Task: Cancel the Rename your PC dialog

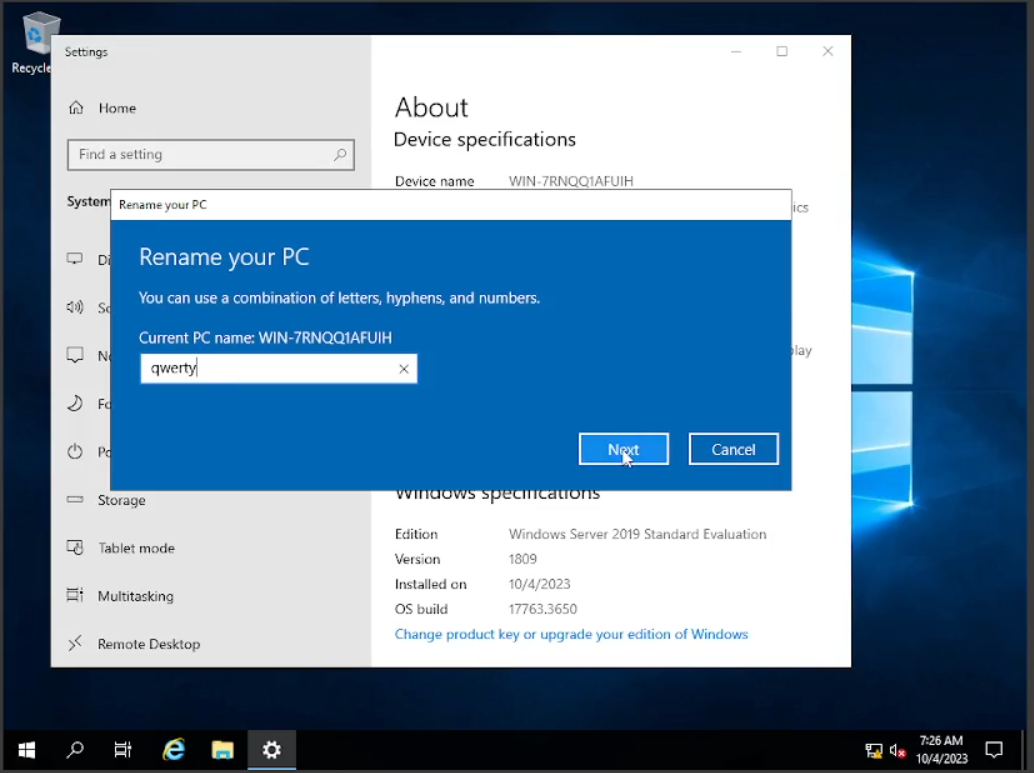Action: pos(733,449)
